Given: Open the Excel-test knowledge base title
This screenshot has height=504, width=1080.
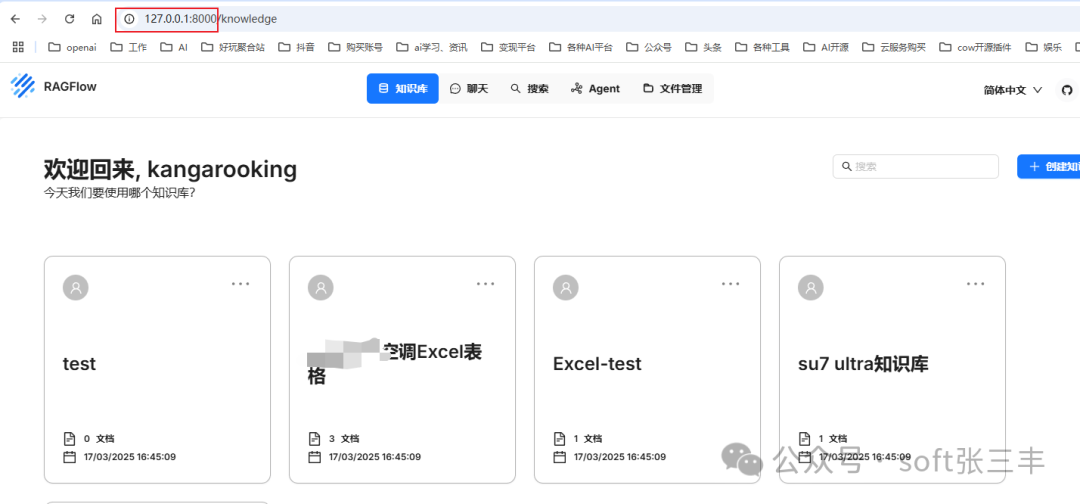Looking at the screenshot, I should pos(597,364).
